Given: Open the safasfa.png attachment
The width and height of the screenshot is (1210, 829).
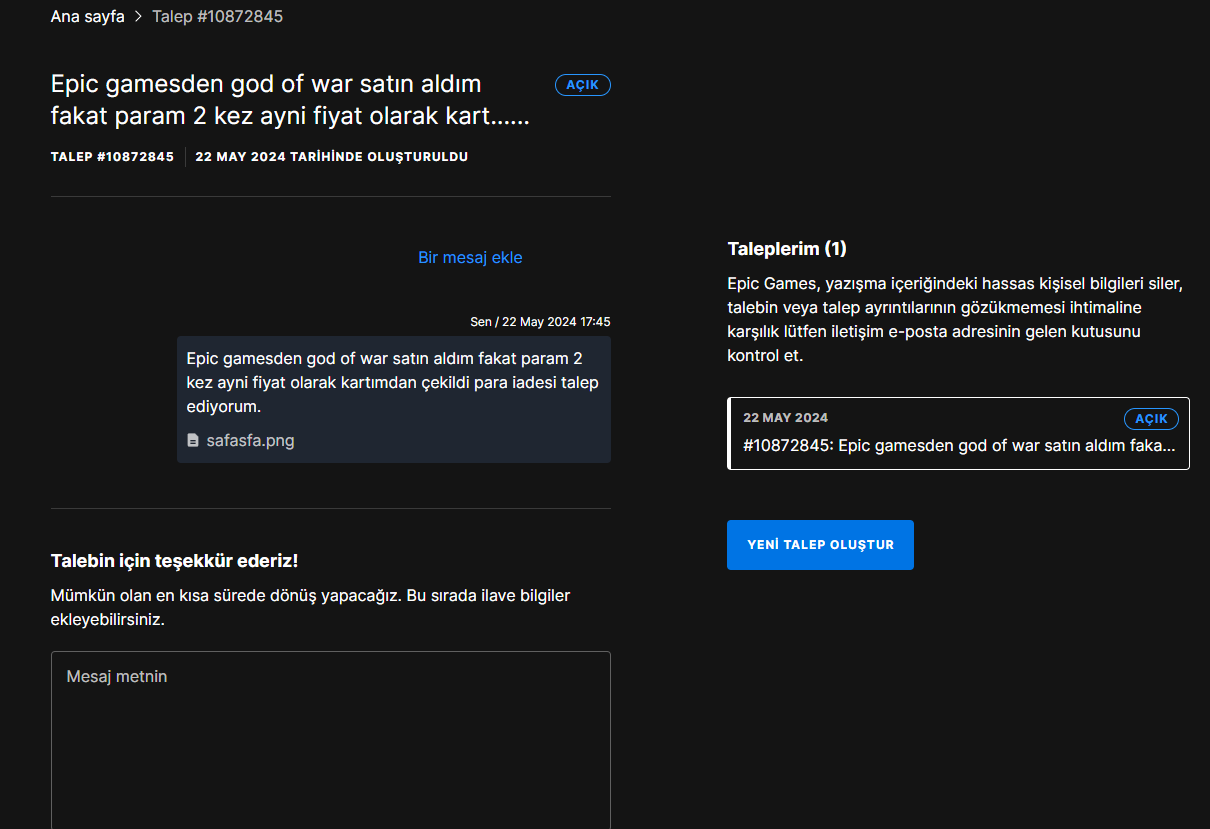Looking at the screenshot, I should tap(250, 440).
